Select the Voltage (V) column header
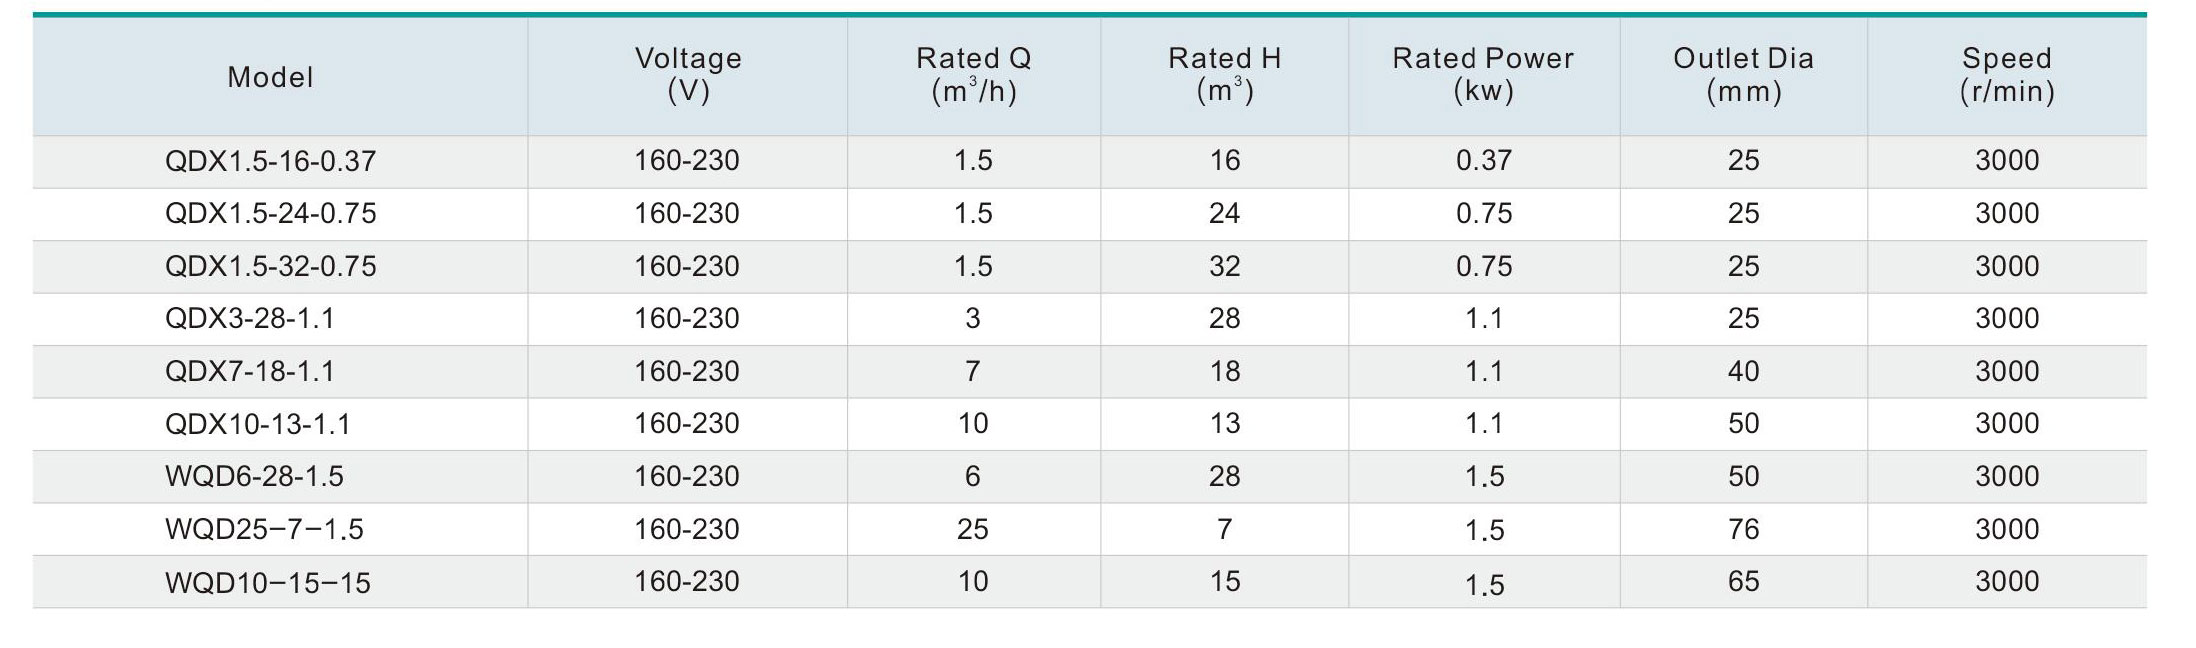The height and width of the screenshot is (648, 2196). click(x=688, y=75)
